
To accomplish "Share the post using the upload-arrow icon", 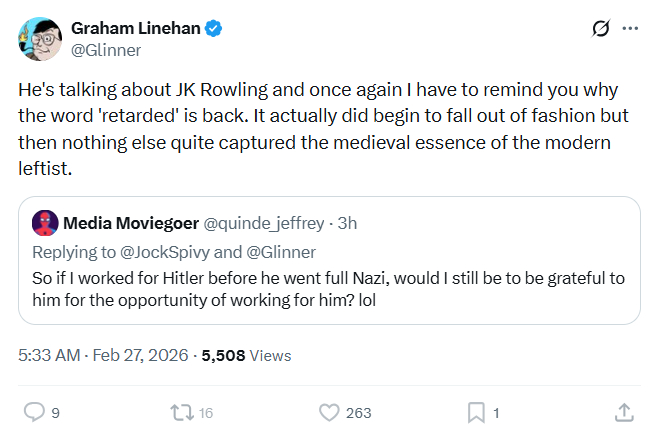I will tap(623, 411).
